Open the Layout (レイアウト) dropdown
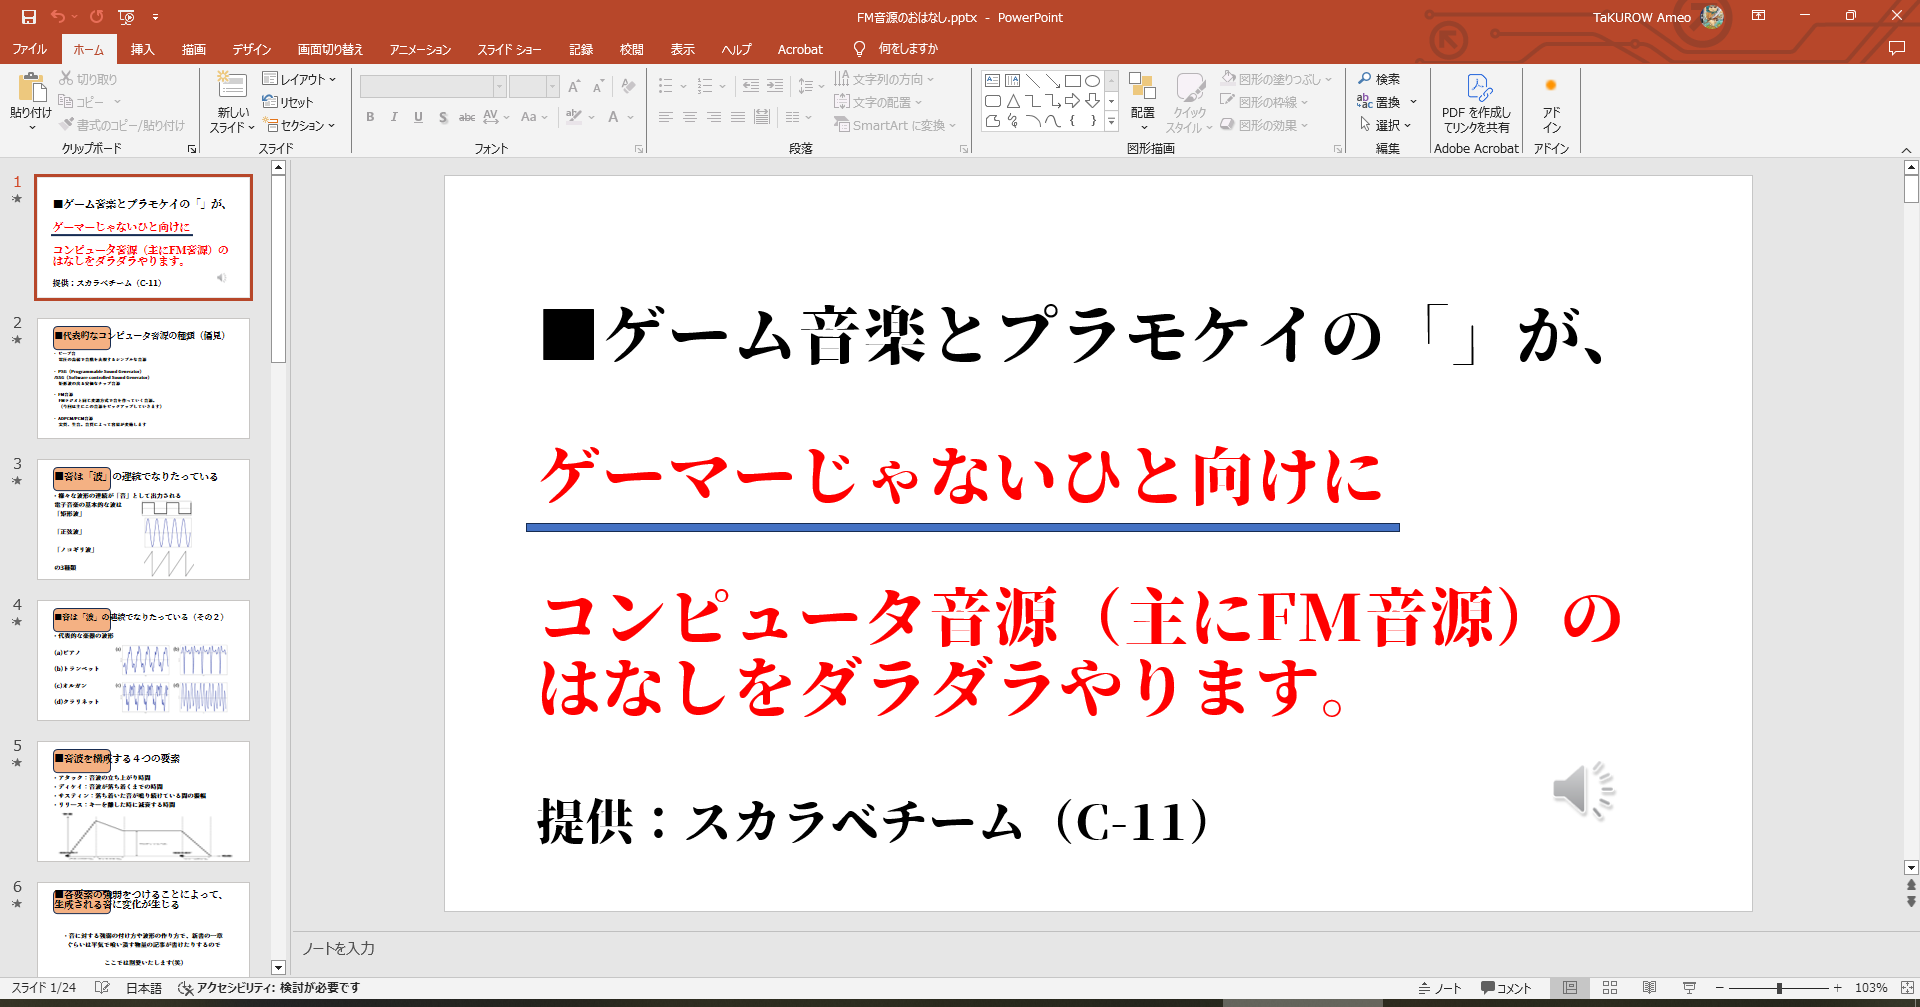Screen dimensions: 1920x1007 [299, 79]
